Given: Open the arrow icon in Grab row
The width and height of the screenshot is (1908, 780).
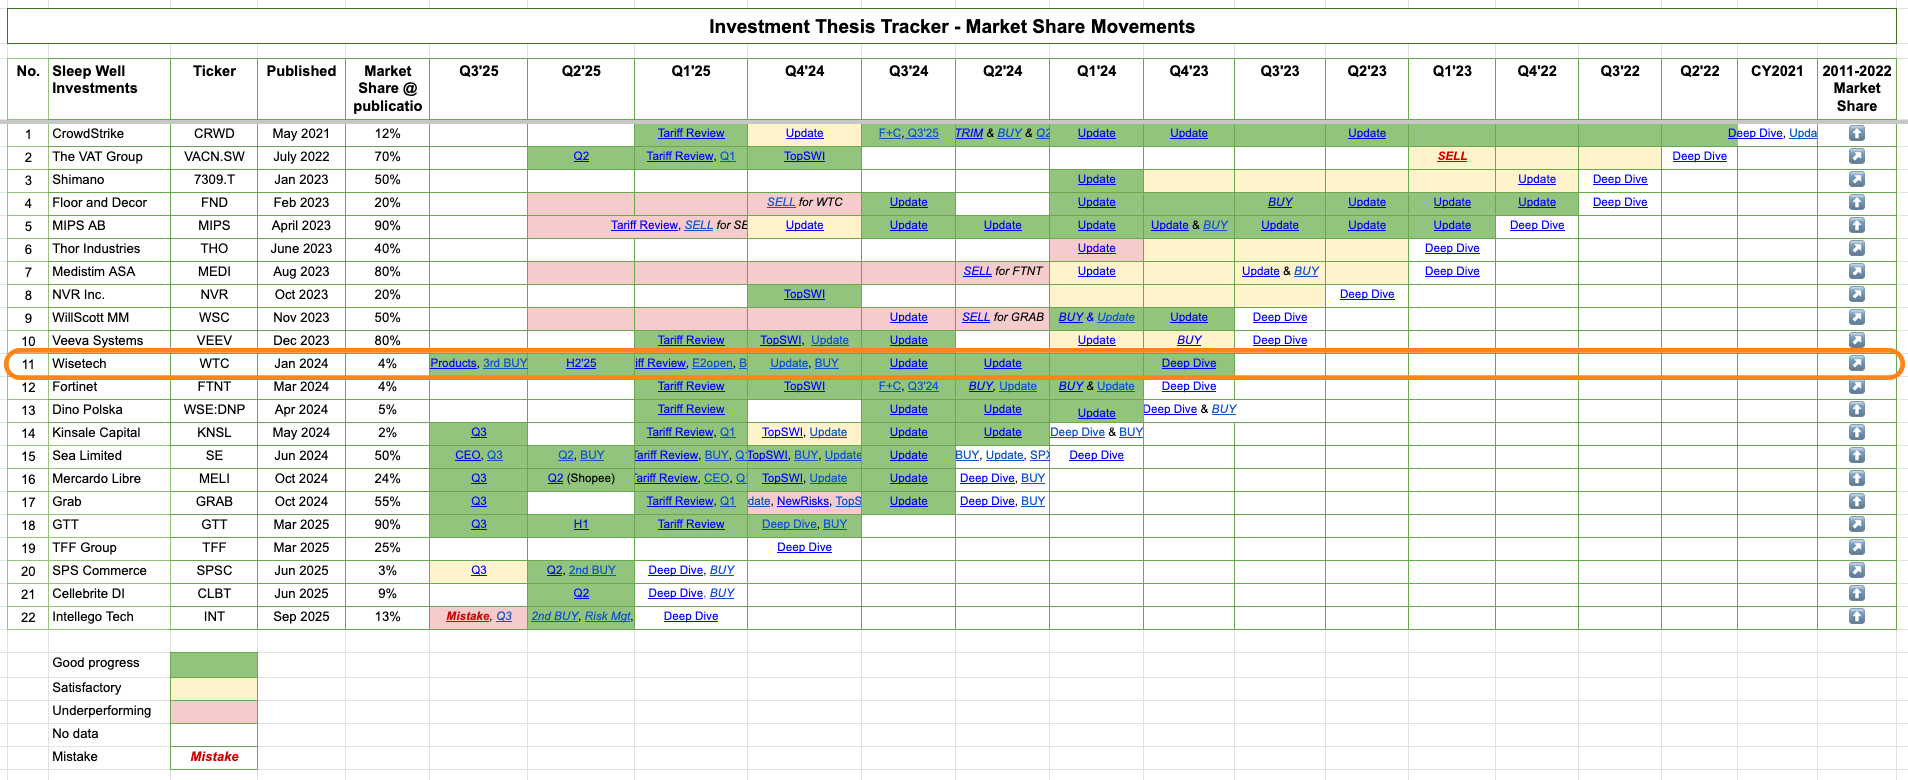Looking at the screenshot, I should [1856, 501].
